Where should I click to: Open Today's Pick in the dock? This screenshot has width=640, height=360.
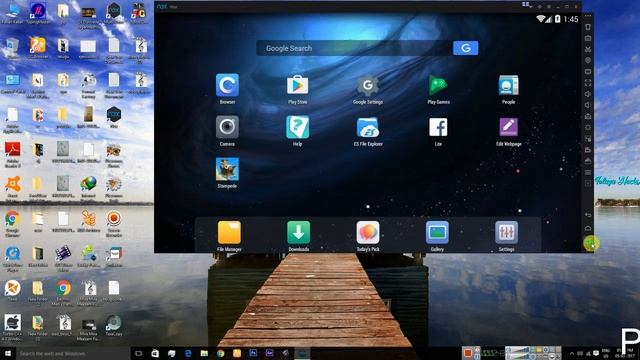click(x=368, y=233)
